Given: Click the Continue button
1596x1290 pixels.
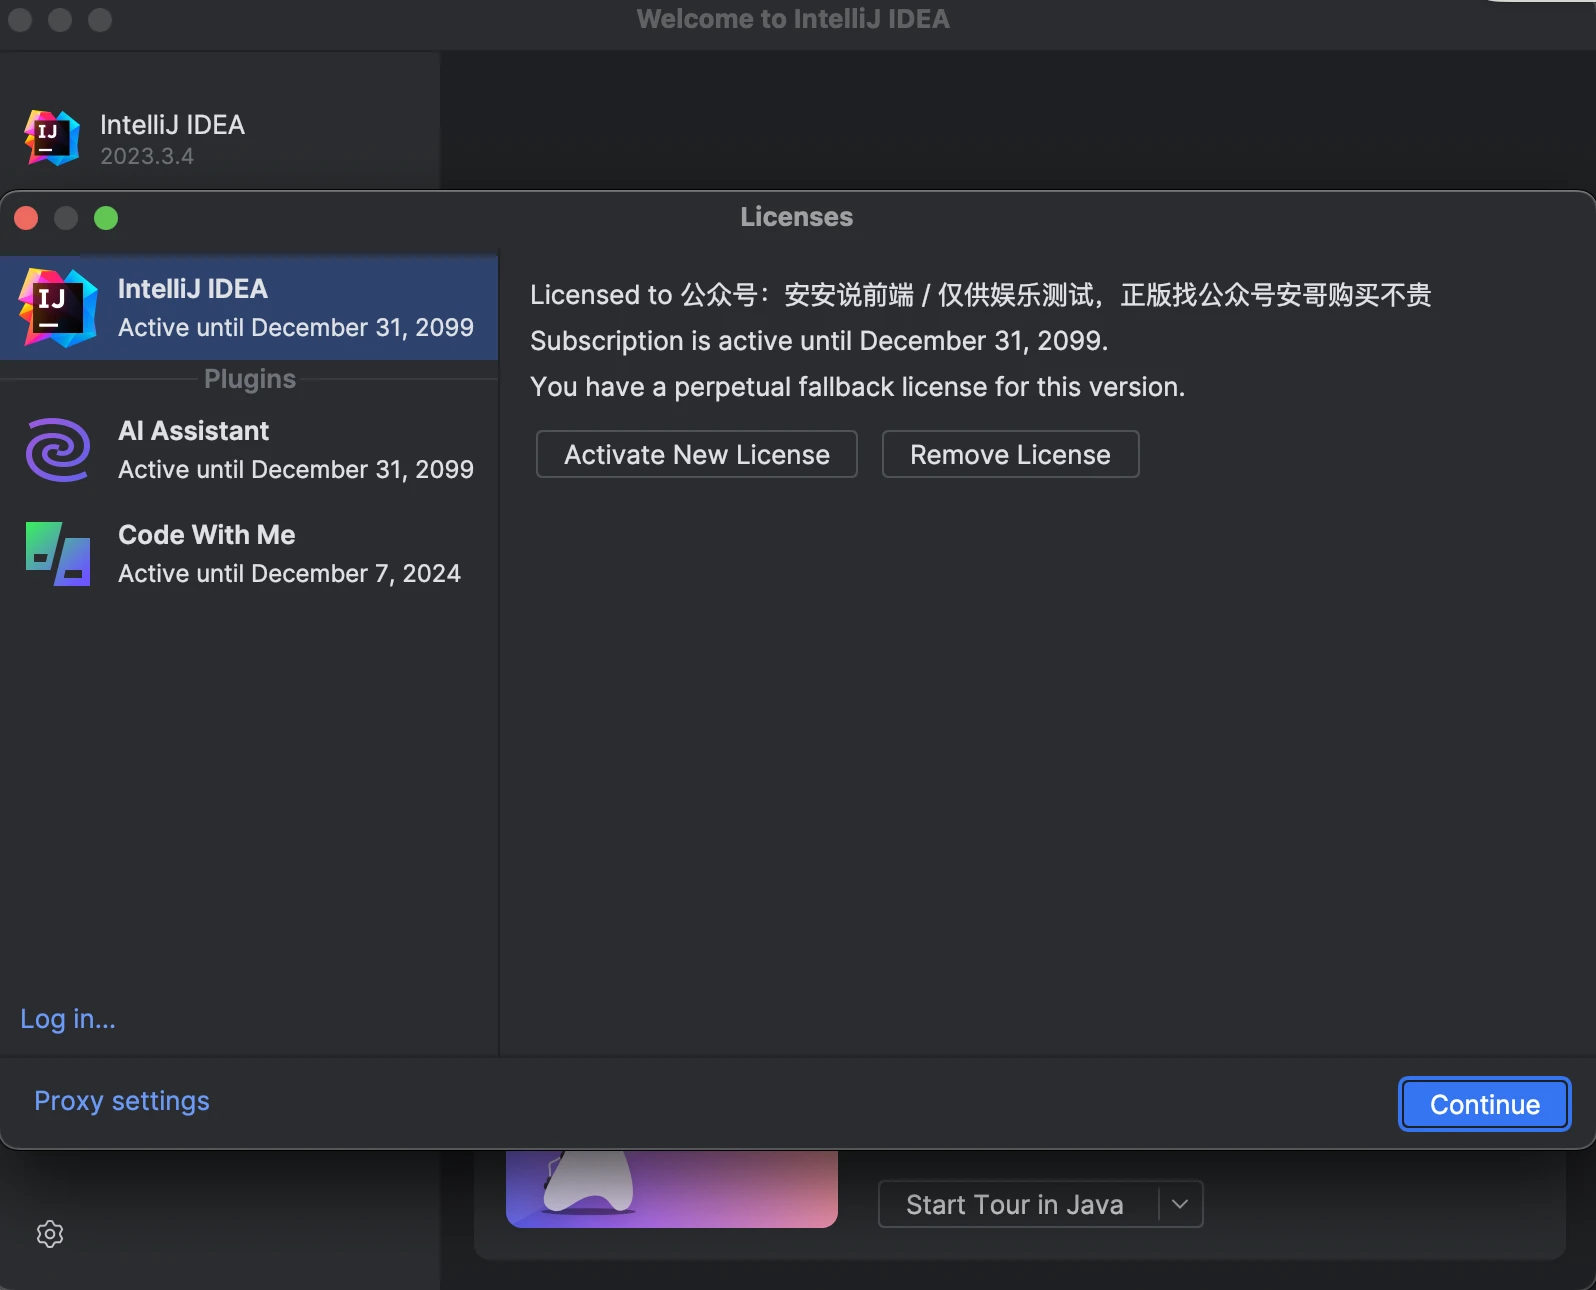Looking at the screenshot, I should pos(1485,1104).
